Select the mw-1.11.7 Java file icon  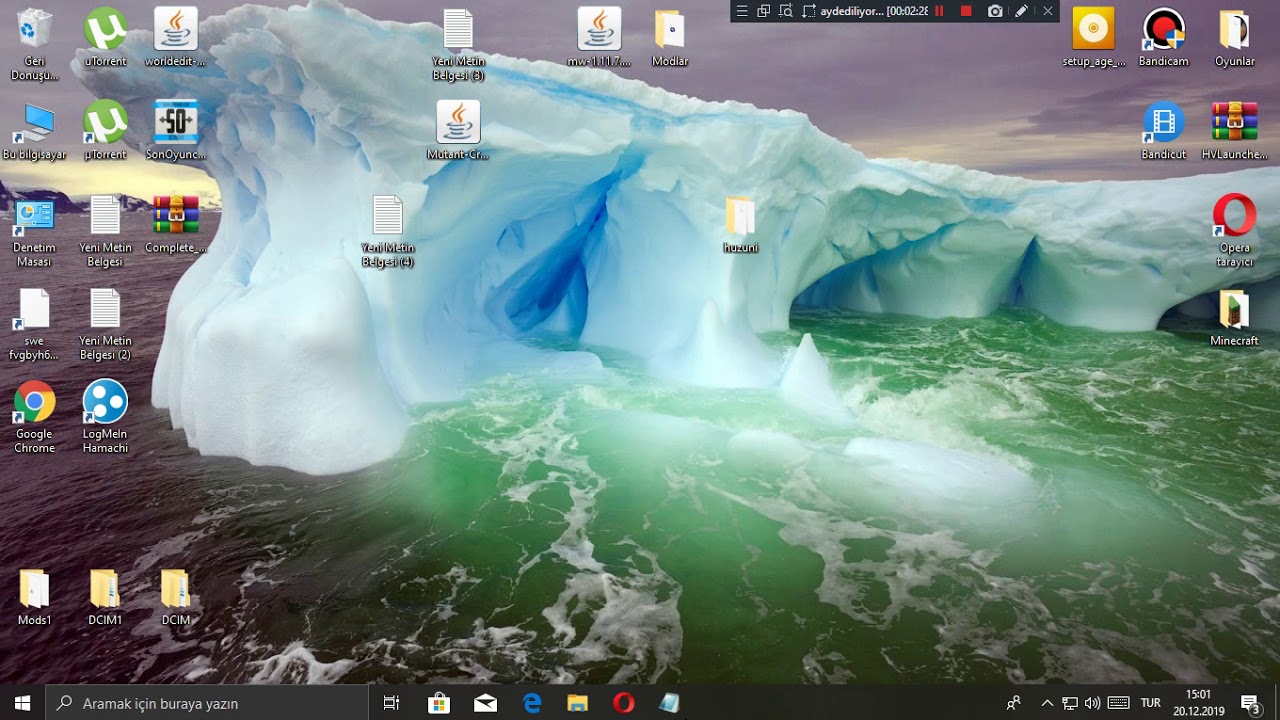tap(599, 30)
